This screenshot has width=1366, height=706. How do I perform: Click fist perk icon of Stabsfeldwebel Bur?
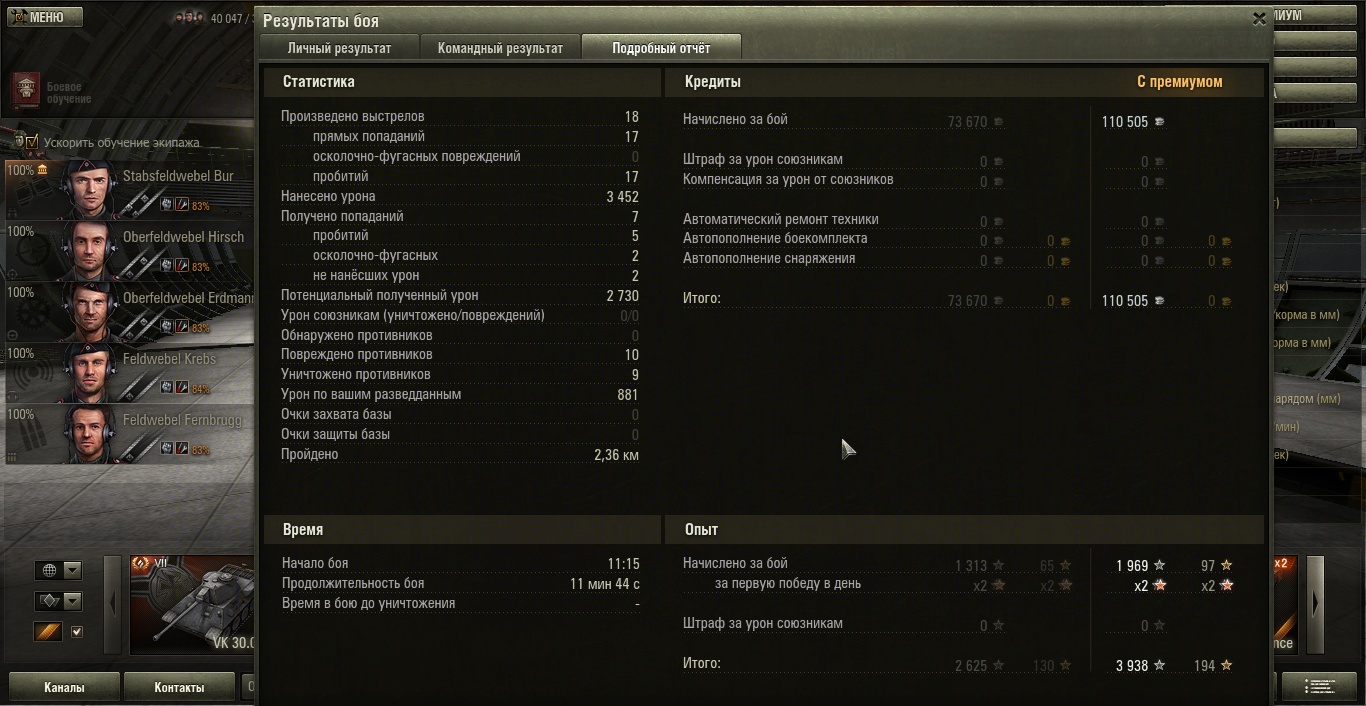(x=166, y=205)
